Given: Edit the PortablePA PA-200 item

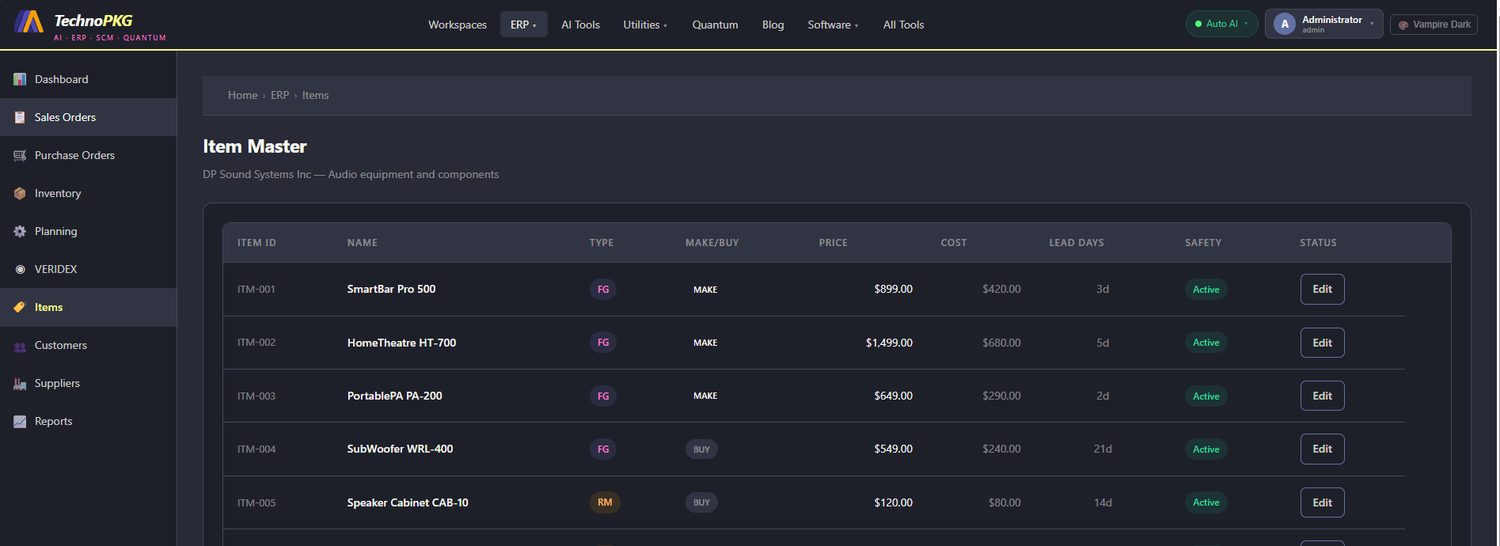Looking at the screenshot, I should (x=1322, y=396).
